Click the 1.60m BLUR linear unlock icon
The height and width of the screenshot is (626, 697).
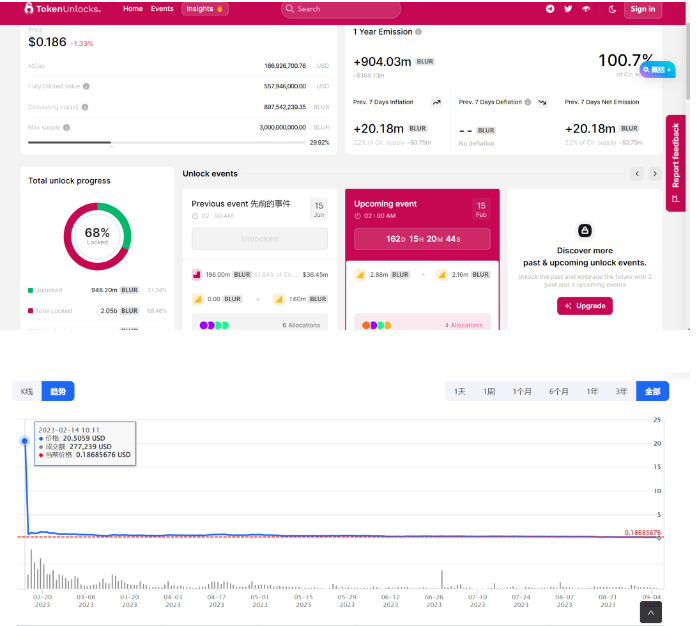pyautogui.click(x=279, y=299)
